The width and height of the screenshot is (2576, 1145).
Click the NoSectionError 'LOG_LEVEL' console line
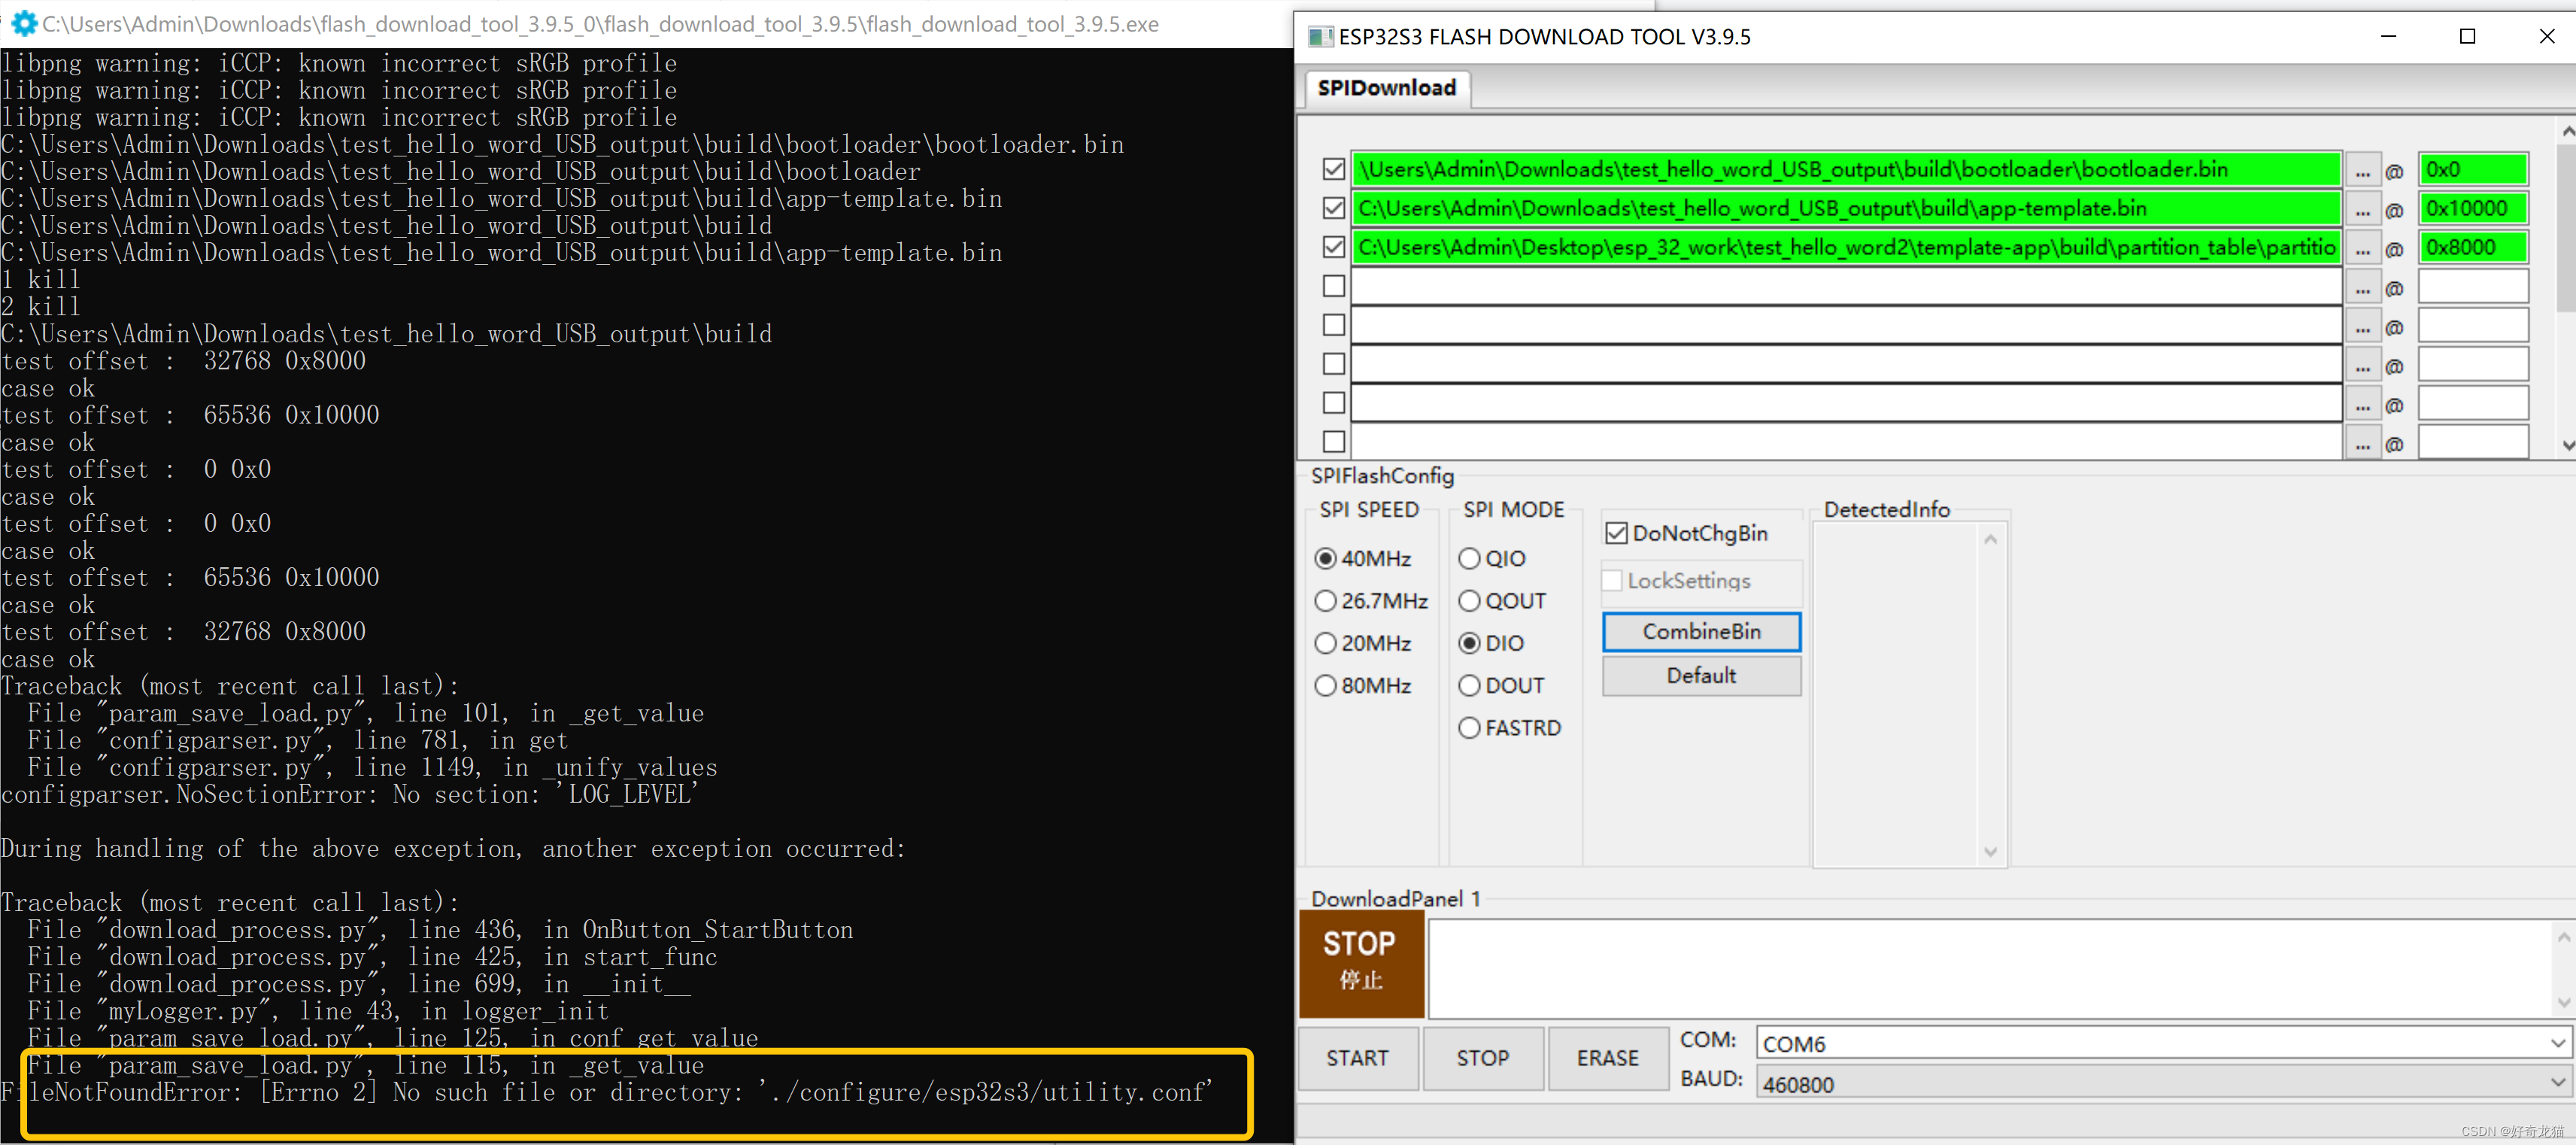pyautogui.click(x=350, y=795)
